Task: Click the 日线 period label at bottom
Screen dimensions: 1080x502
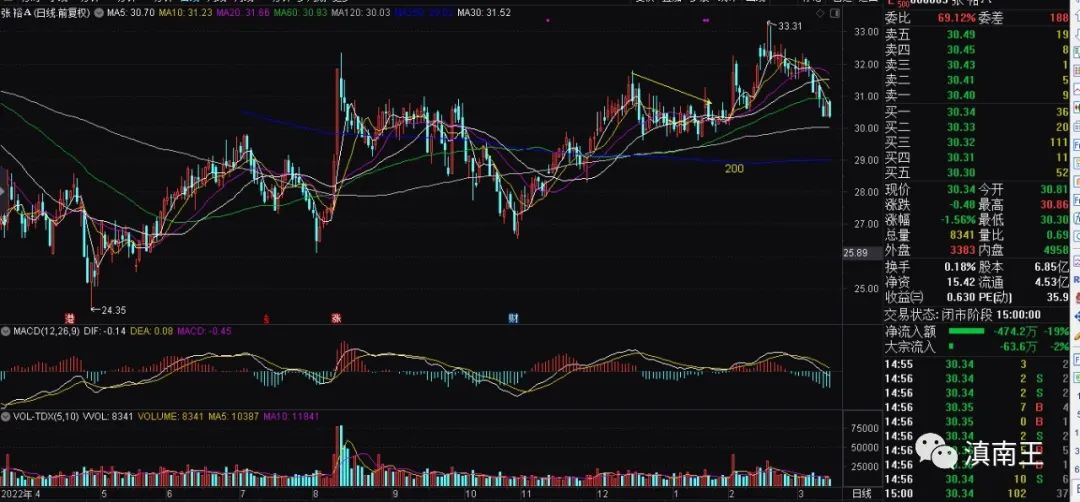Action: 862,493
